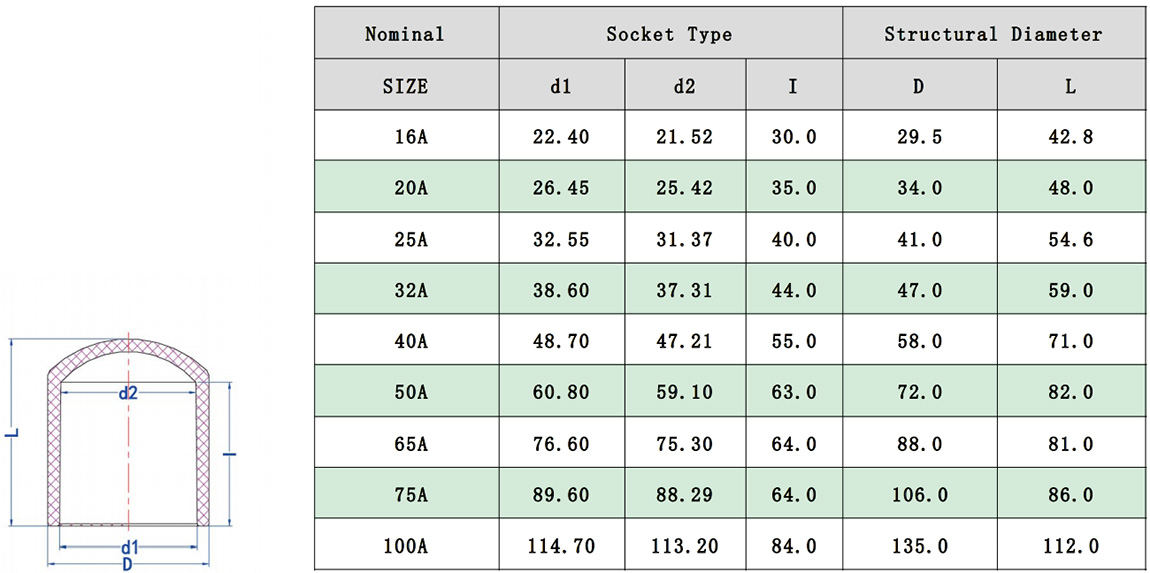Click the "Socket Type" header cell
The image size is (1150, 573).
tap(669, 34)
